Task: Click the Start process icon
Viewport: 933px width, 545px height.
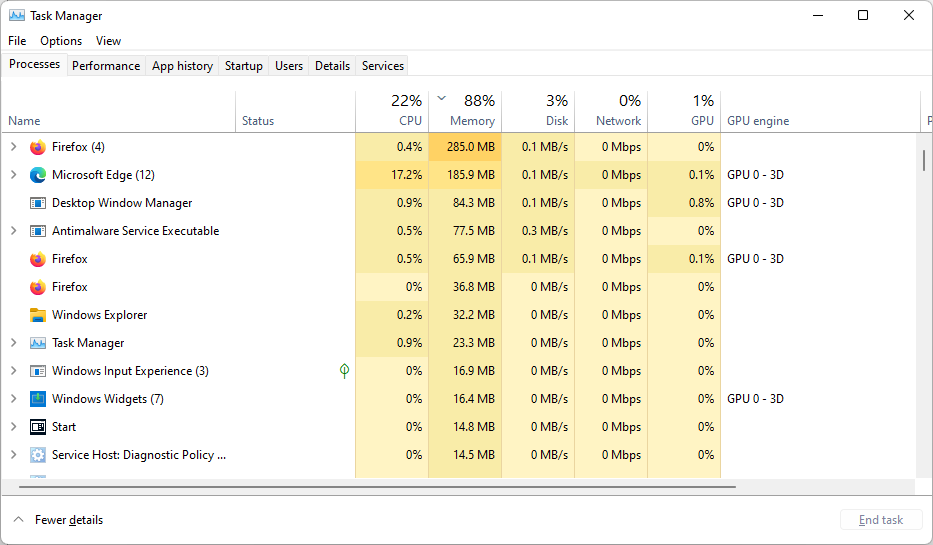Action: (37, 427)
